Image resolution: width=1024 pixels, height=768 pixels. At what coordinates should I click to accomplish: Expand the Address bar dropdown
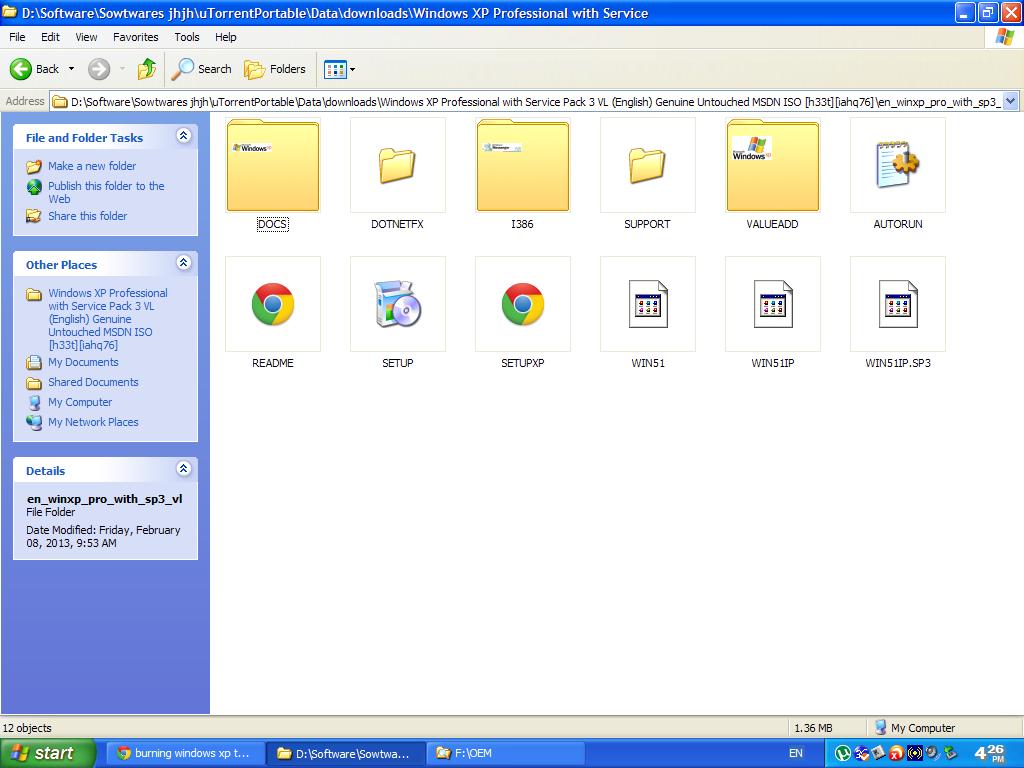[x=1010, y=101]
